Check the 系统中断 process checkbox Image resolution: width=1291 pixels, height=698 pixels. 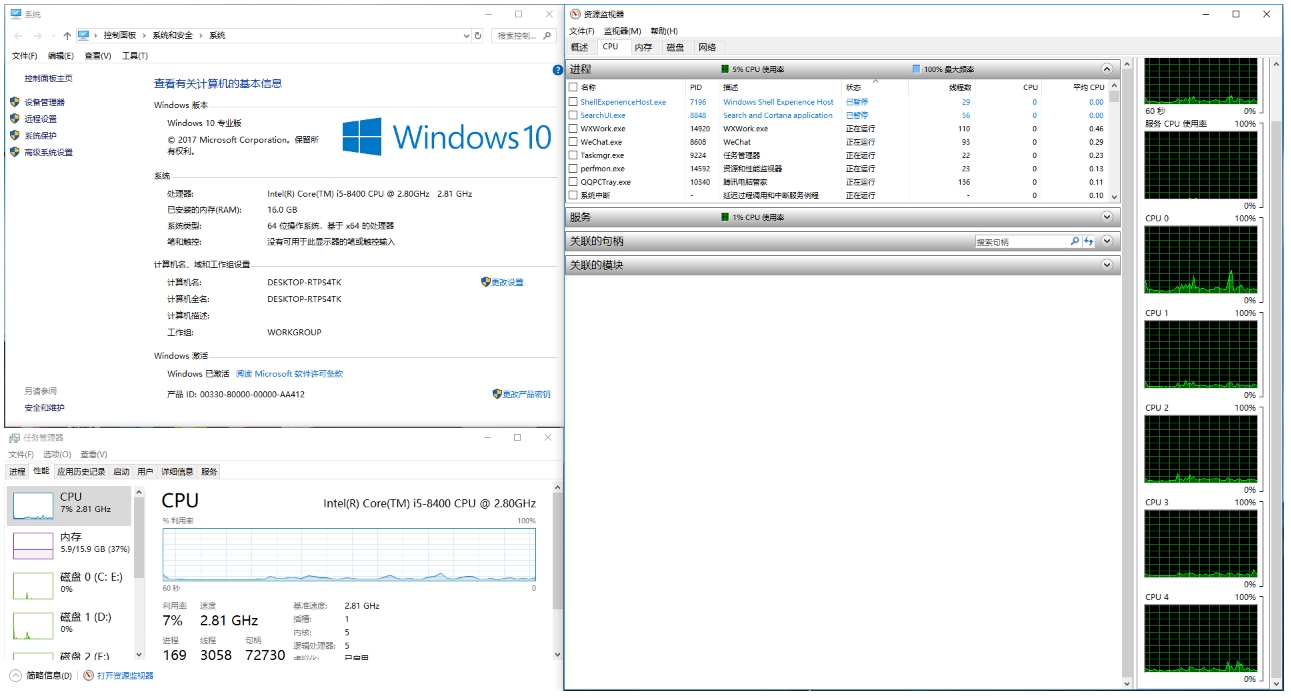point(573,195)
